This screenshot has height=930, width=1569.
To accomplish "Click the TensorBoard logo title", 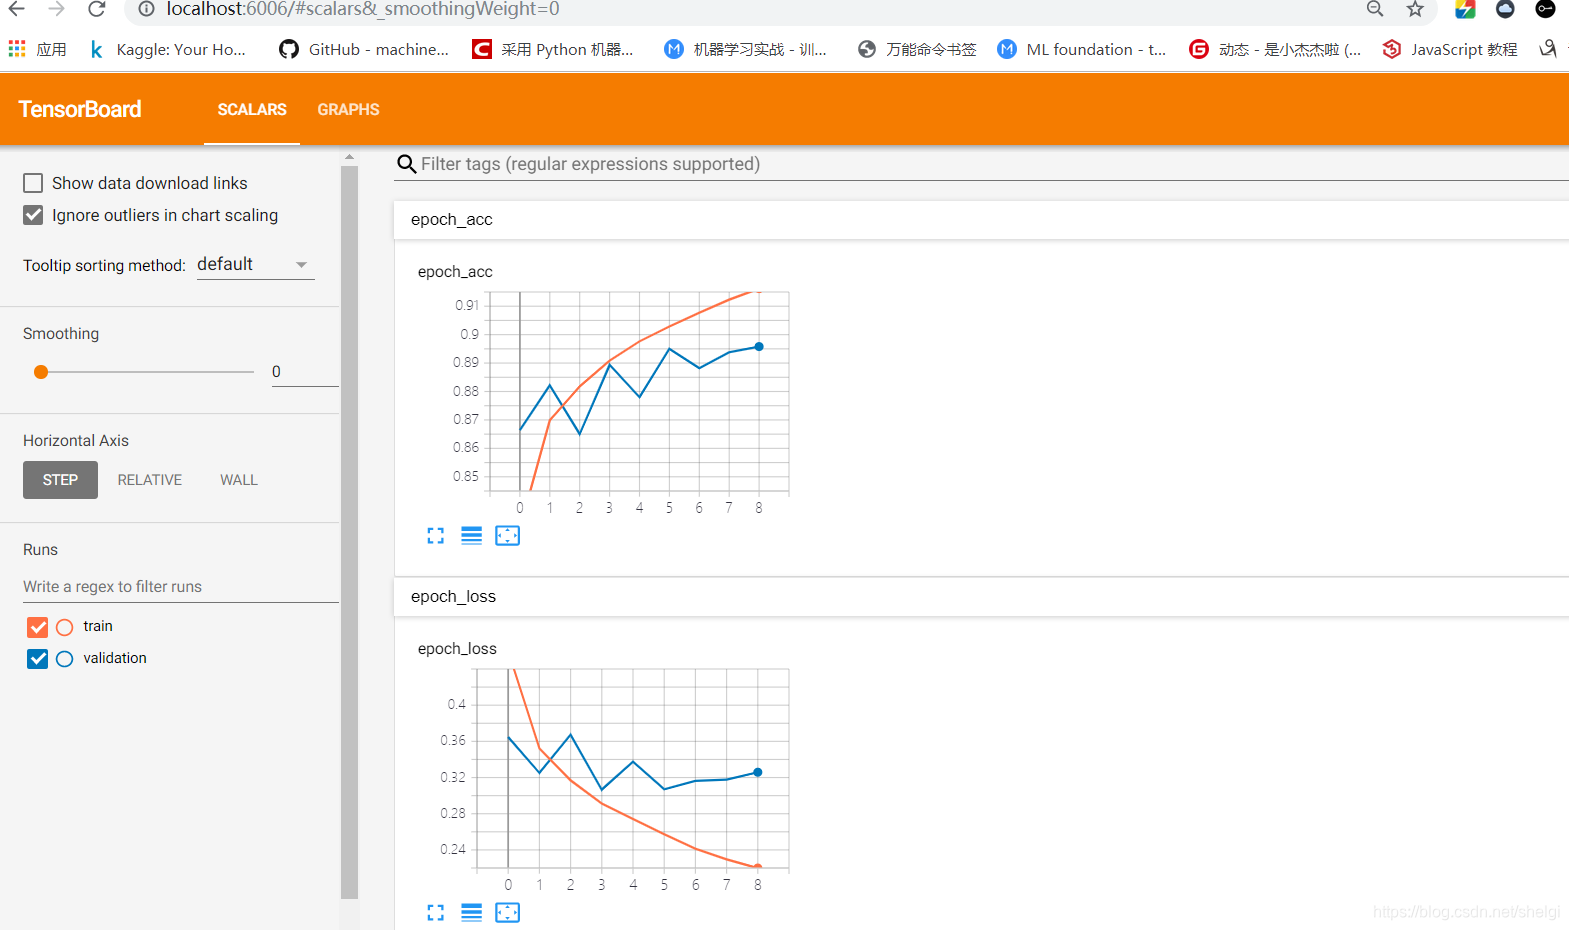I will click(x=80, y=109).
